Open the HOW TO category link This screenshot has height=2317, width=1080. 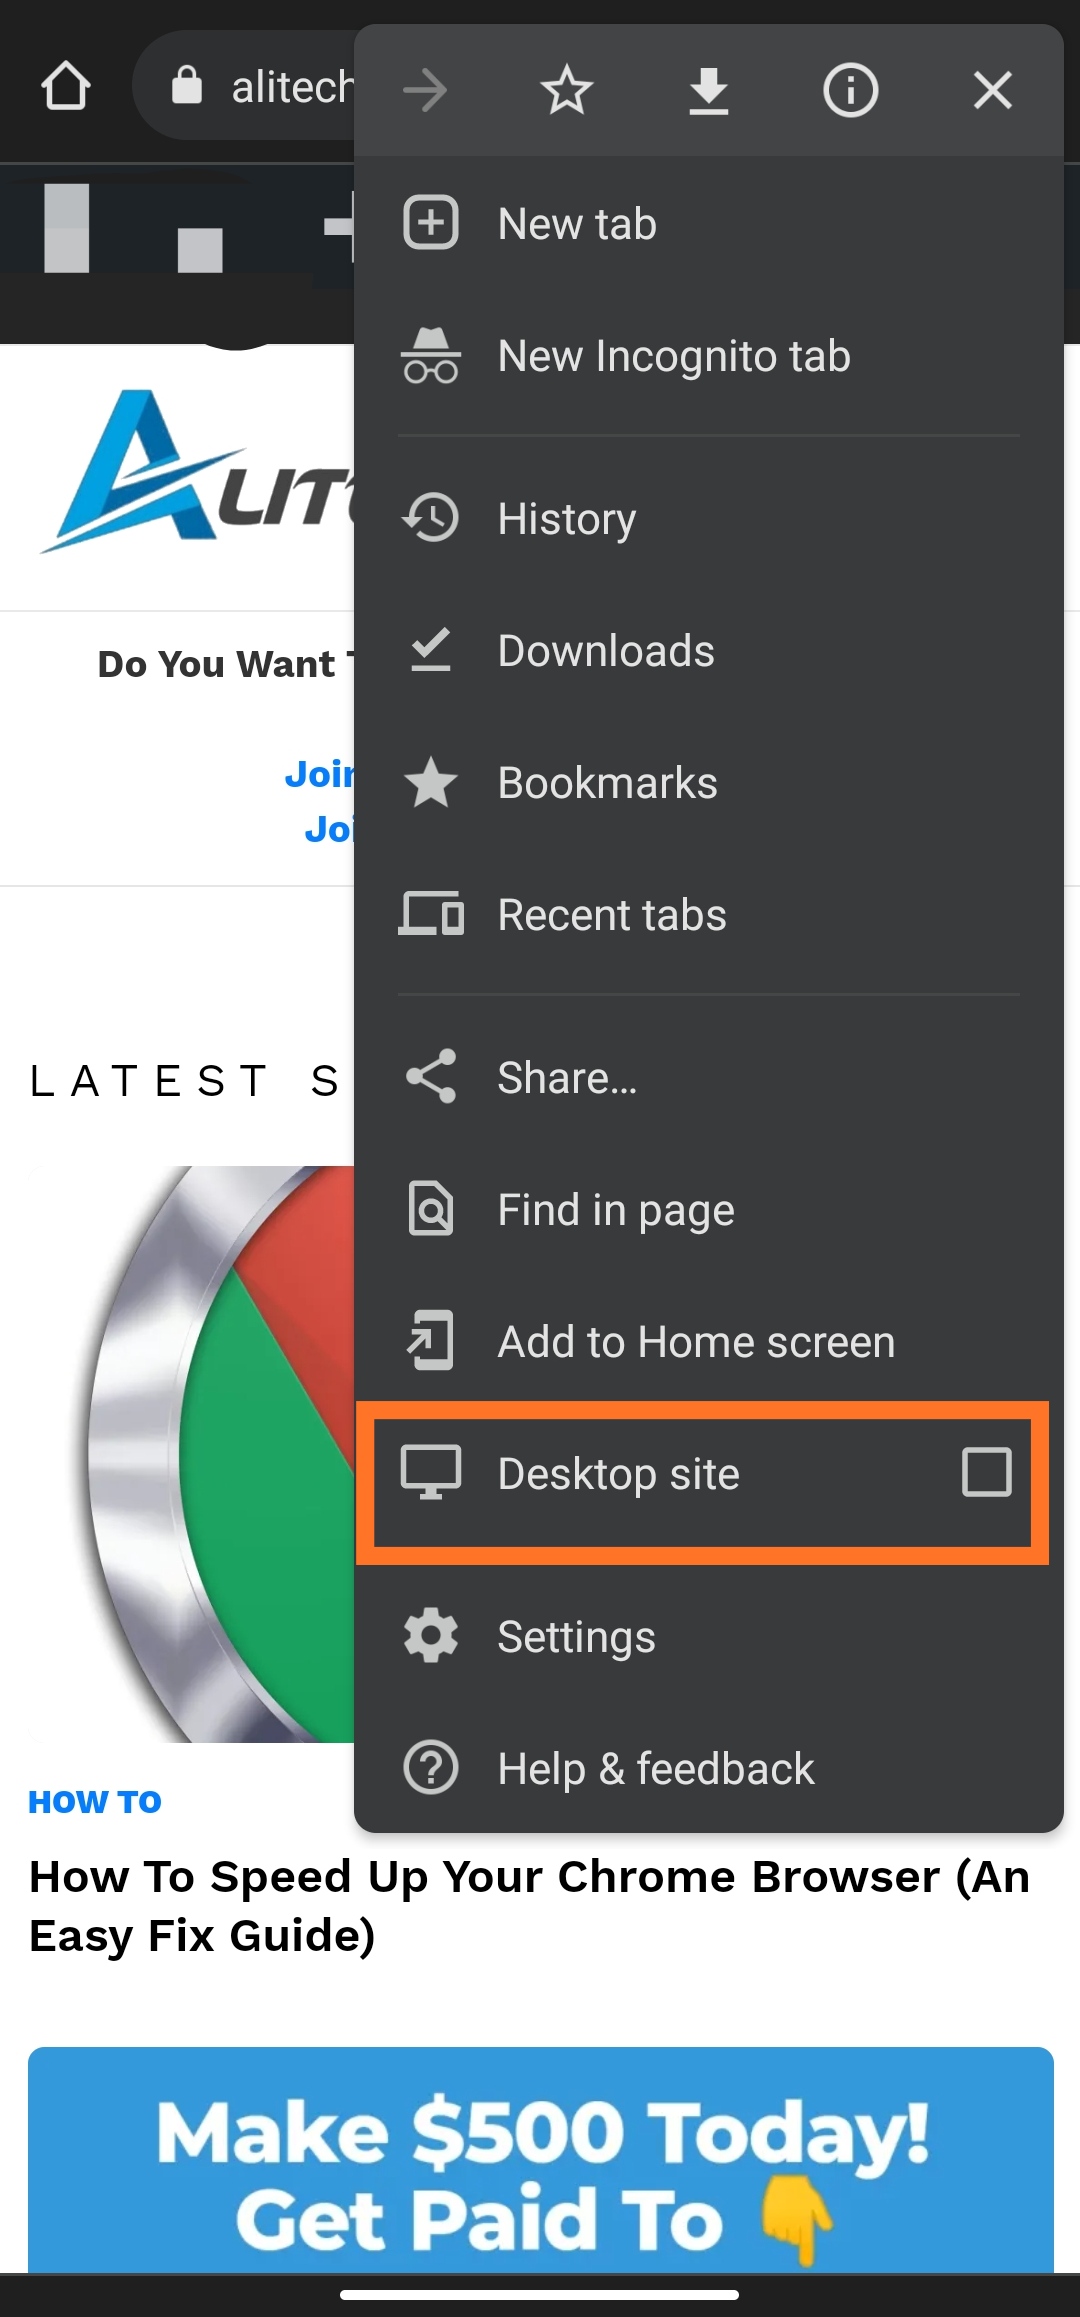pyautogui.click(x=95, y=1801)
